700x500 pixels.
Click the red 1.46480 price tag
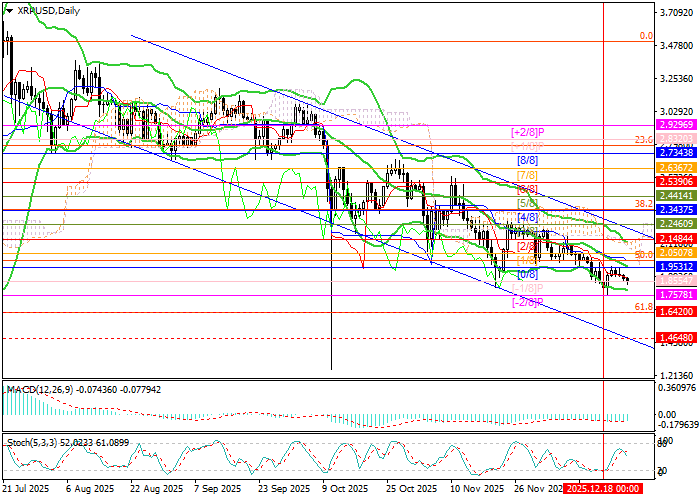coord(676,339)
